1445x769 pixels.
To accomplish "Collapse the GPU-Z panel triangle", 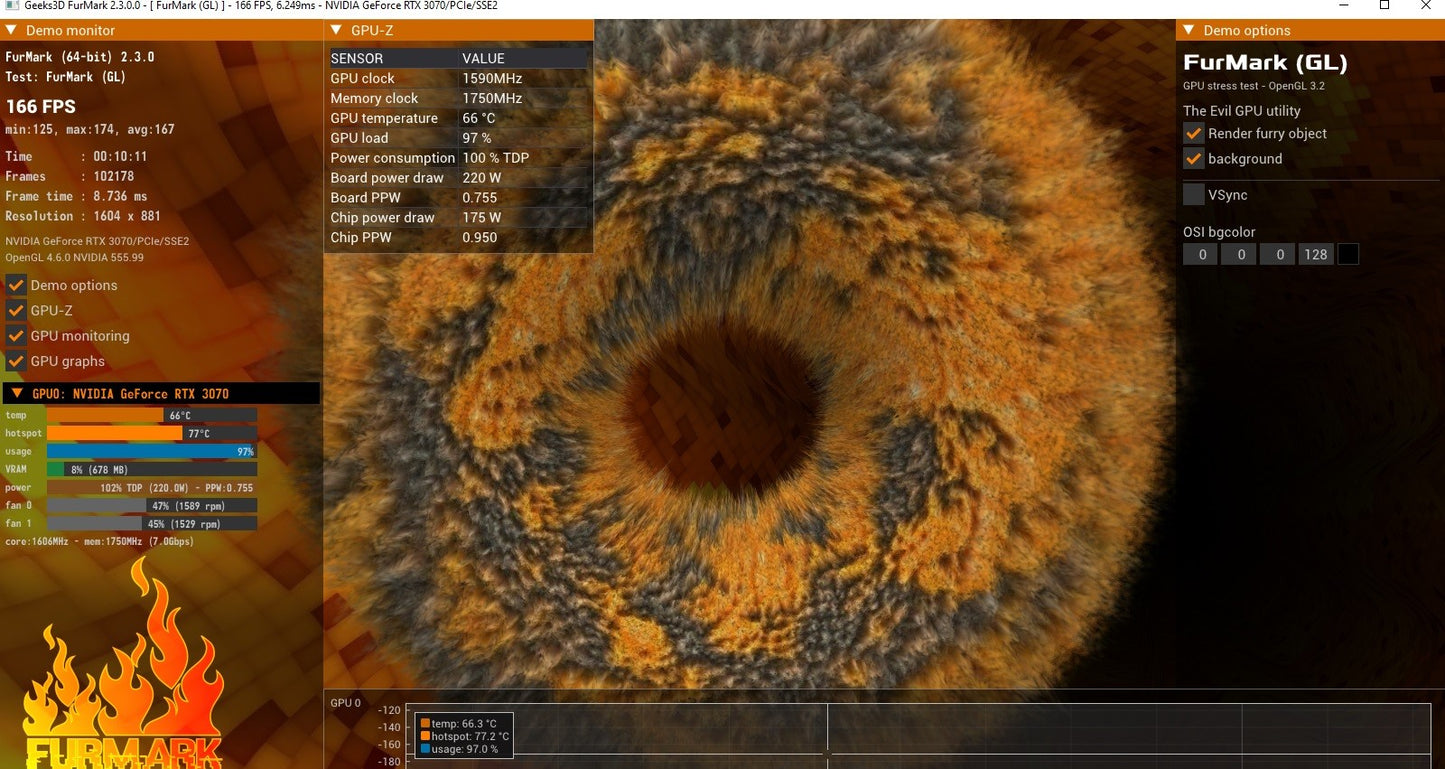I will coord(336,30).
